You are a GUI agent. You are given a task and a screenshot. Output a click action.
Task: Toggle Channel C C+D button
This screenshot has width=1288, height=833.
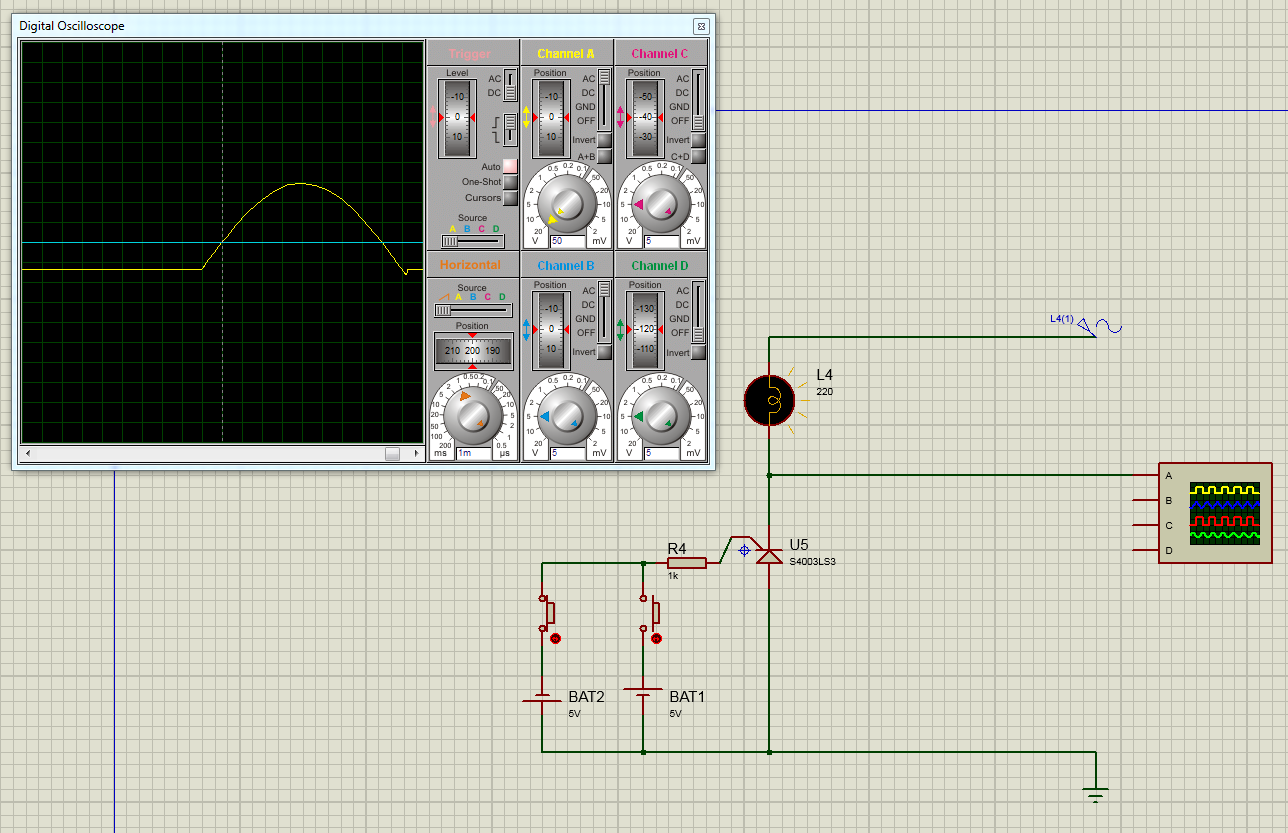[x=698, y=156]
